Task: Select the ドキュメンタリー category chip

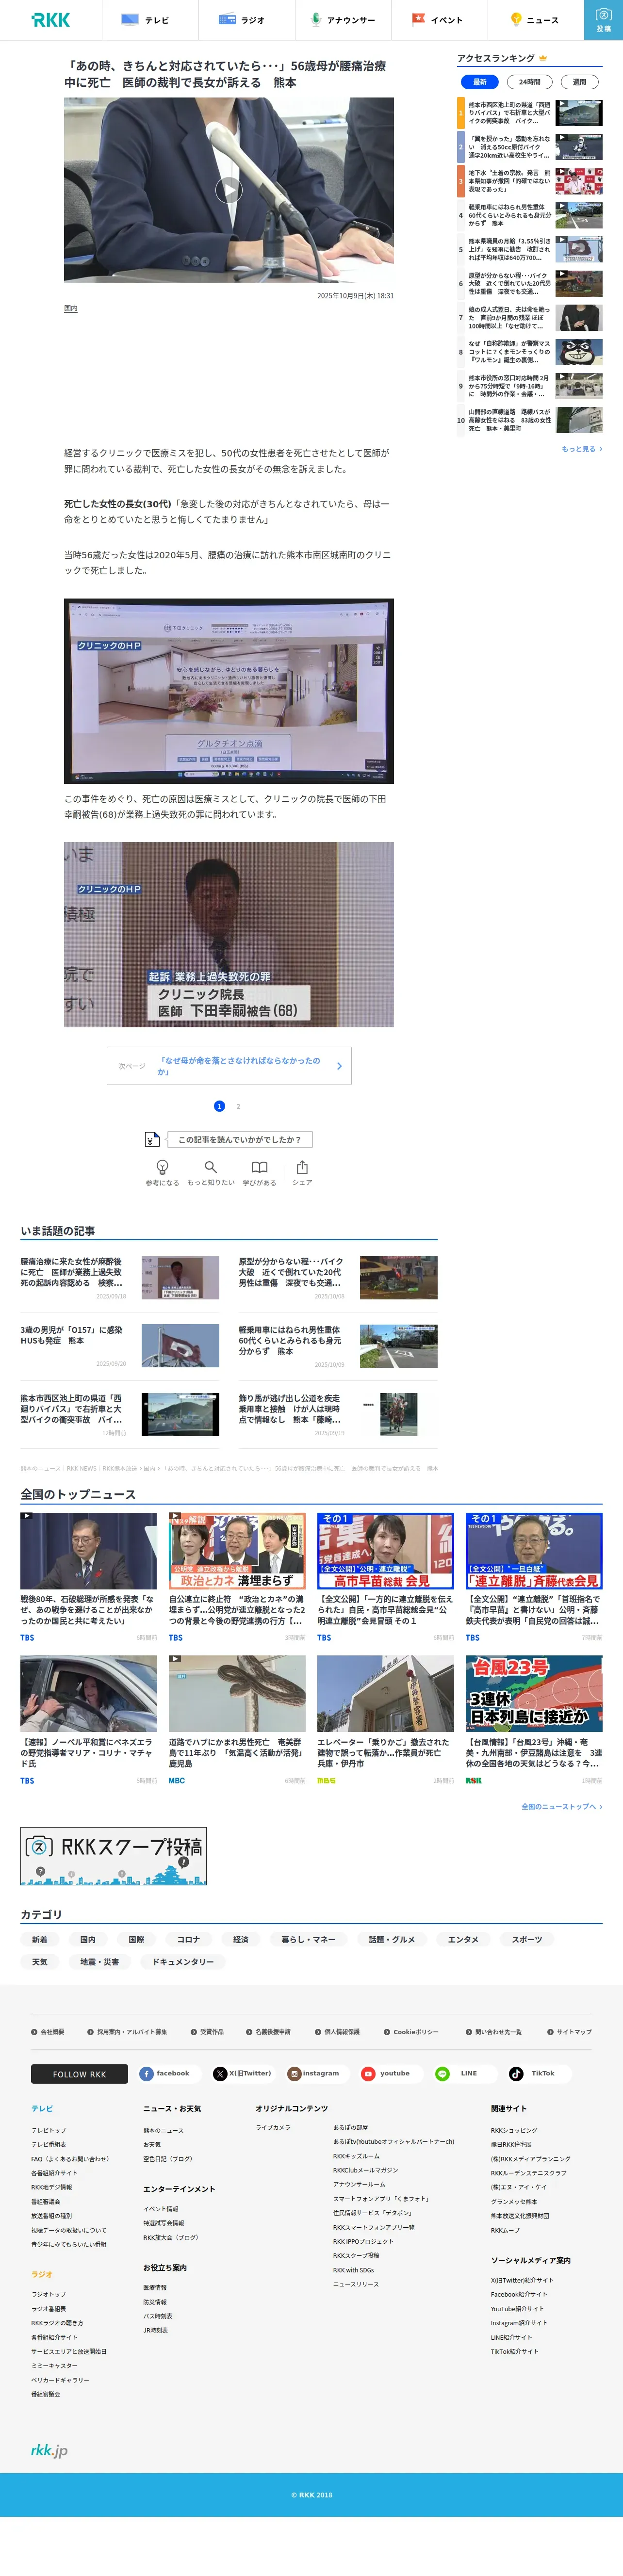Action: coord(183,1962)
